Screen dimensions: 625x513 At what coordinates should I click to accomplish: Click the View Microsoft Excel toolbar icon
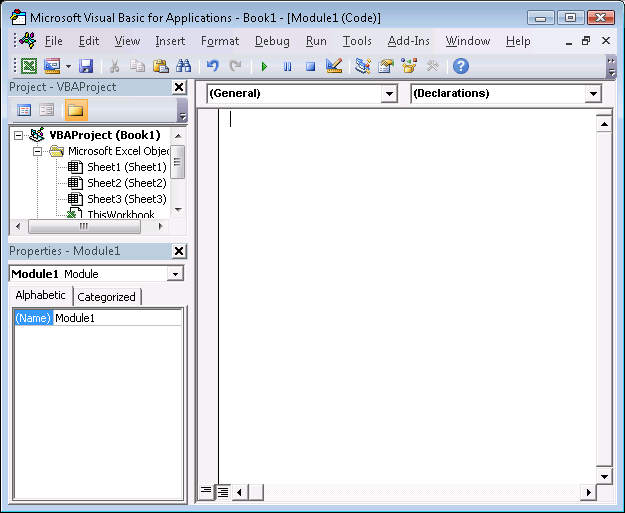pyautogui.click(x=29, y=66)
